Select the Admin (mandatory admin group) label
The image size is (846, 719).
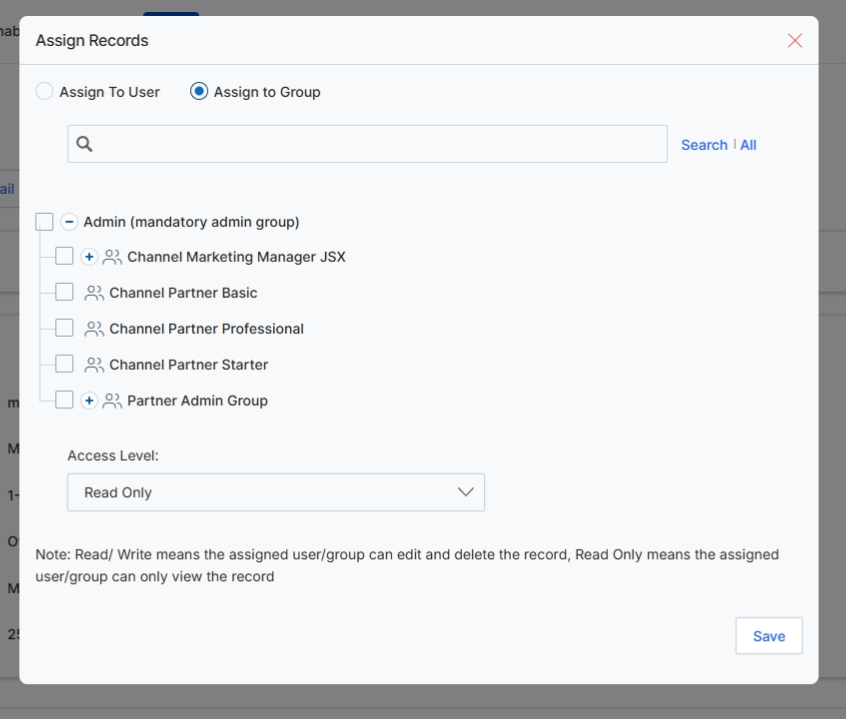tap(191, 222)
